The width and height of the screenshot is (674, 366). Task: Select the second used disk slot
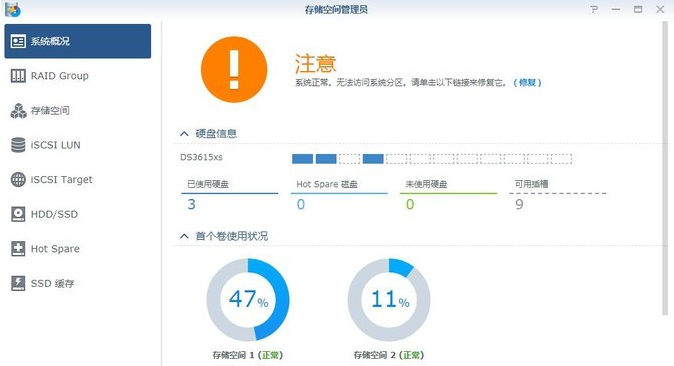(326, 159)
